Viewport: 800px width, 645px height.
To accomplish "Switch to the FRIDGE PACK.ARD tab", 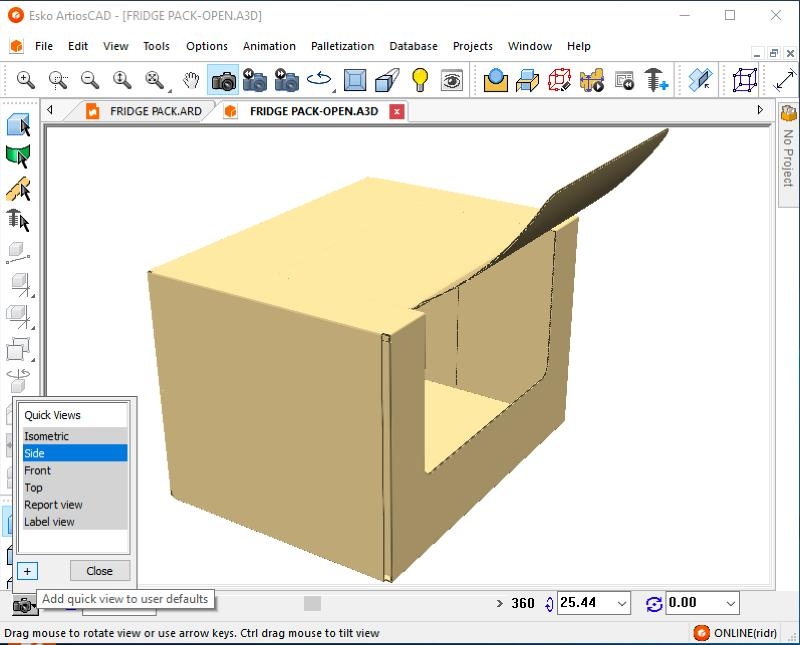I will [x=155, y=111].
